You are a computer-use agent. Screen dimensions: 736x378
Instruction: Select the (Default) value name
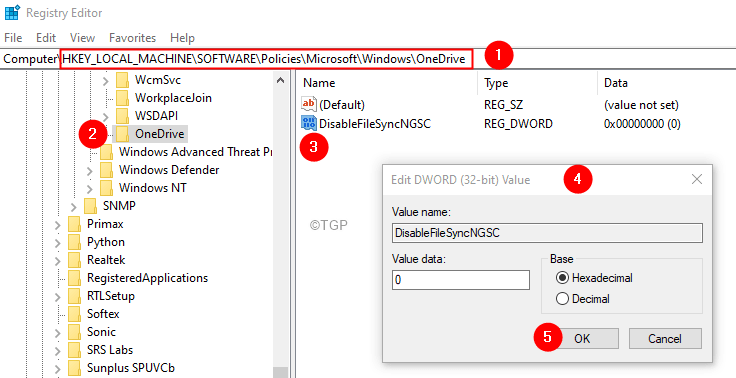342,104
